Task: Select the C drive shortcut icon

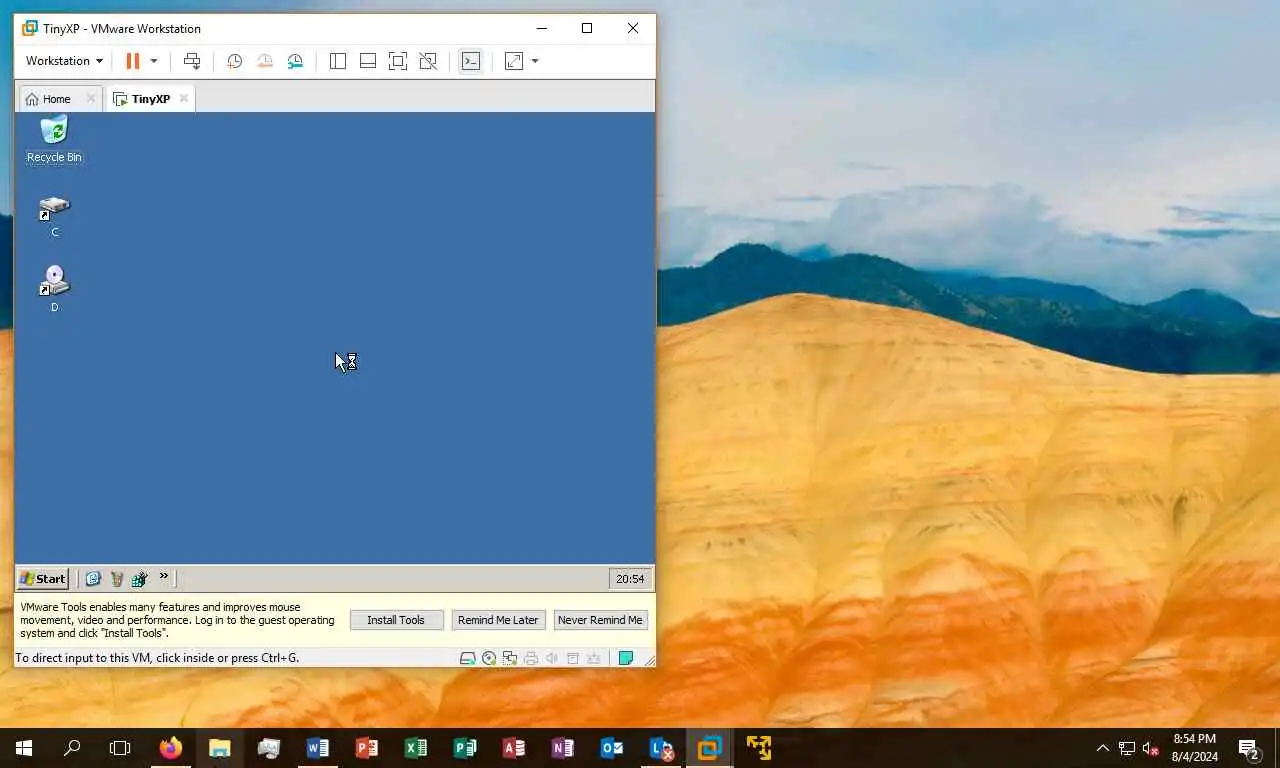Action: point(54,216)
